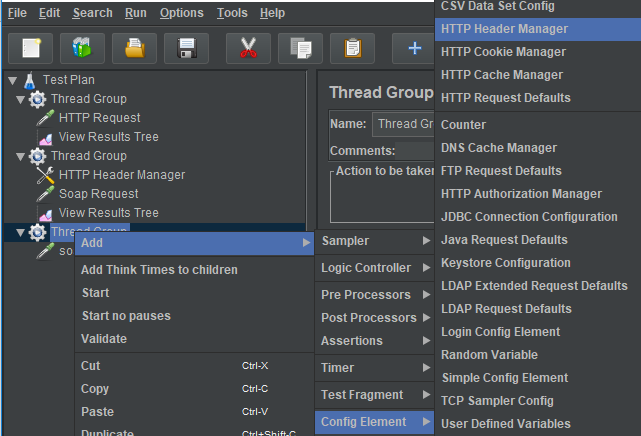Screen dimensions: 641x436
Task: Select Simple Config Element entry
Action: click(x=538, y=378)
